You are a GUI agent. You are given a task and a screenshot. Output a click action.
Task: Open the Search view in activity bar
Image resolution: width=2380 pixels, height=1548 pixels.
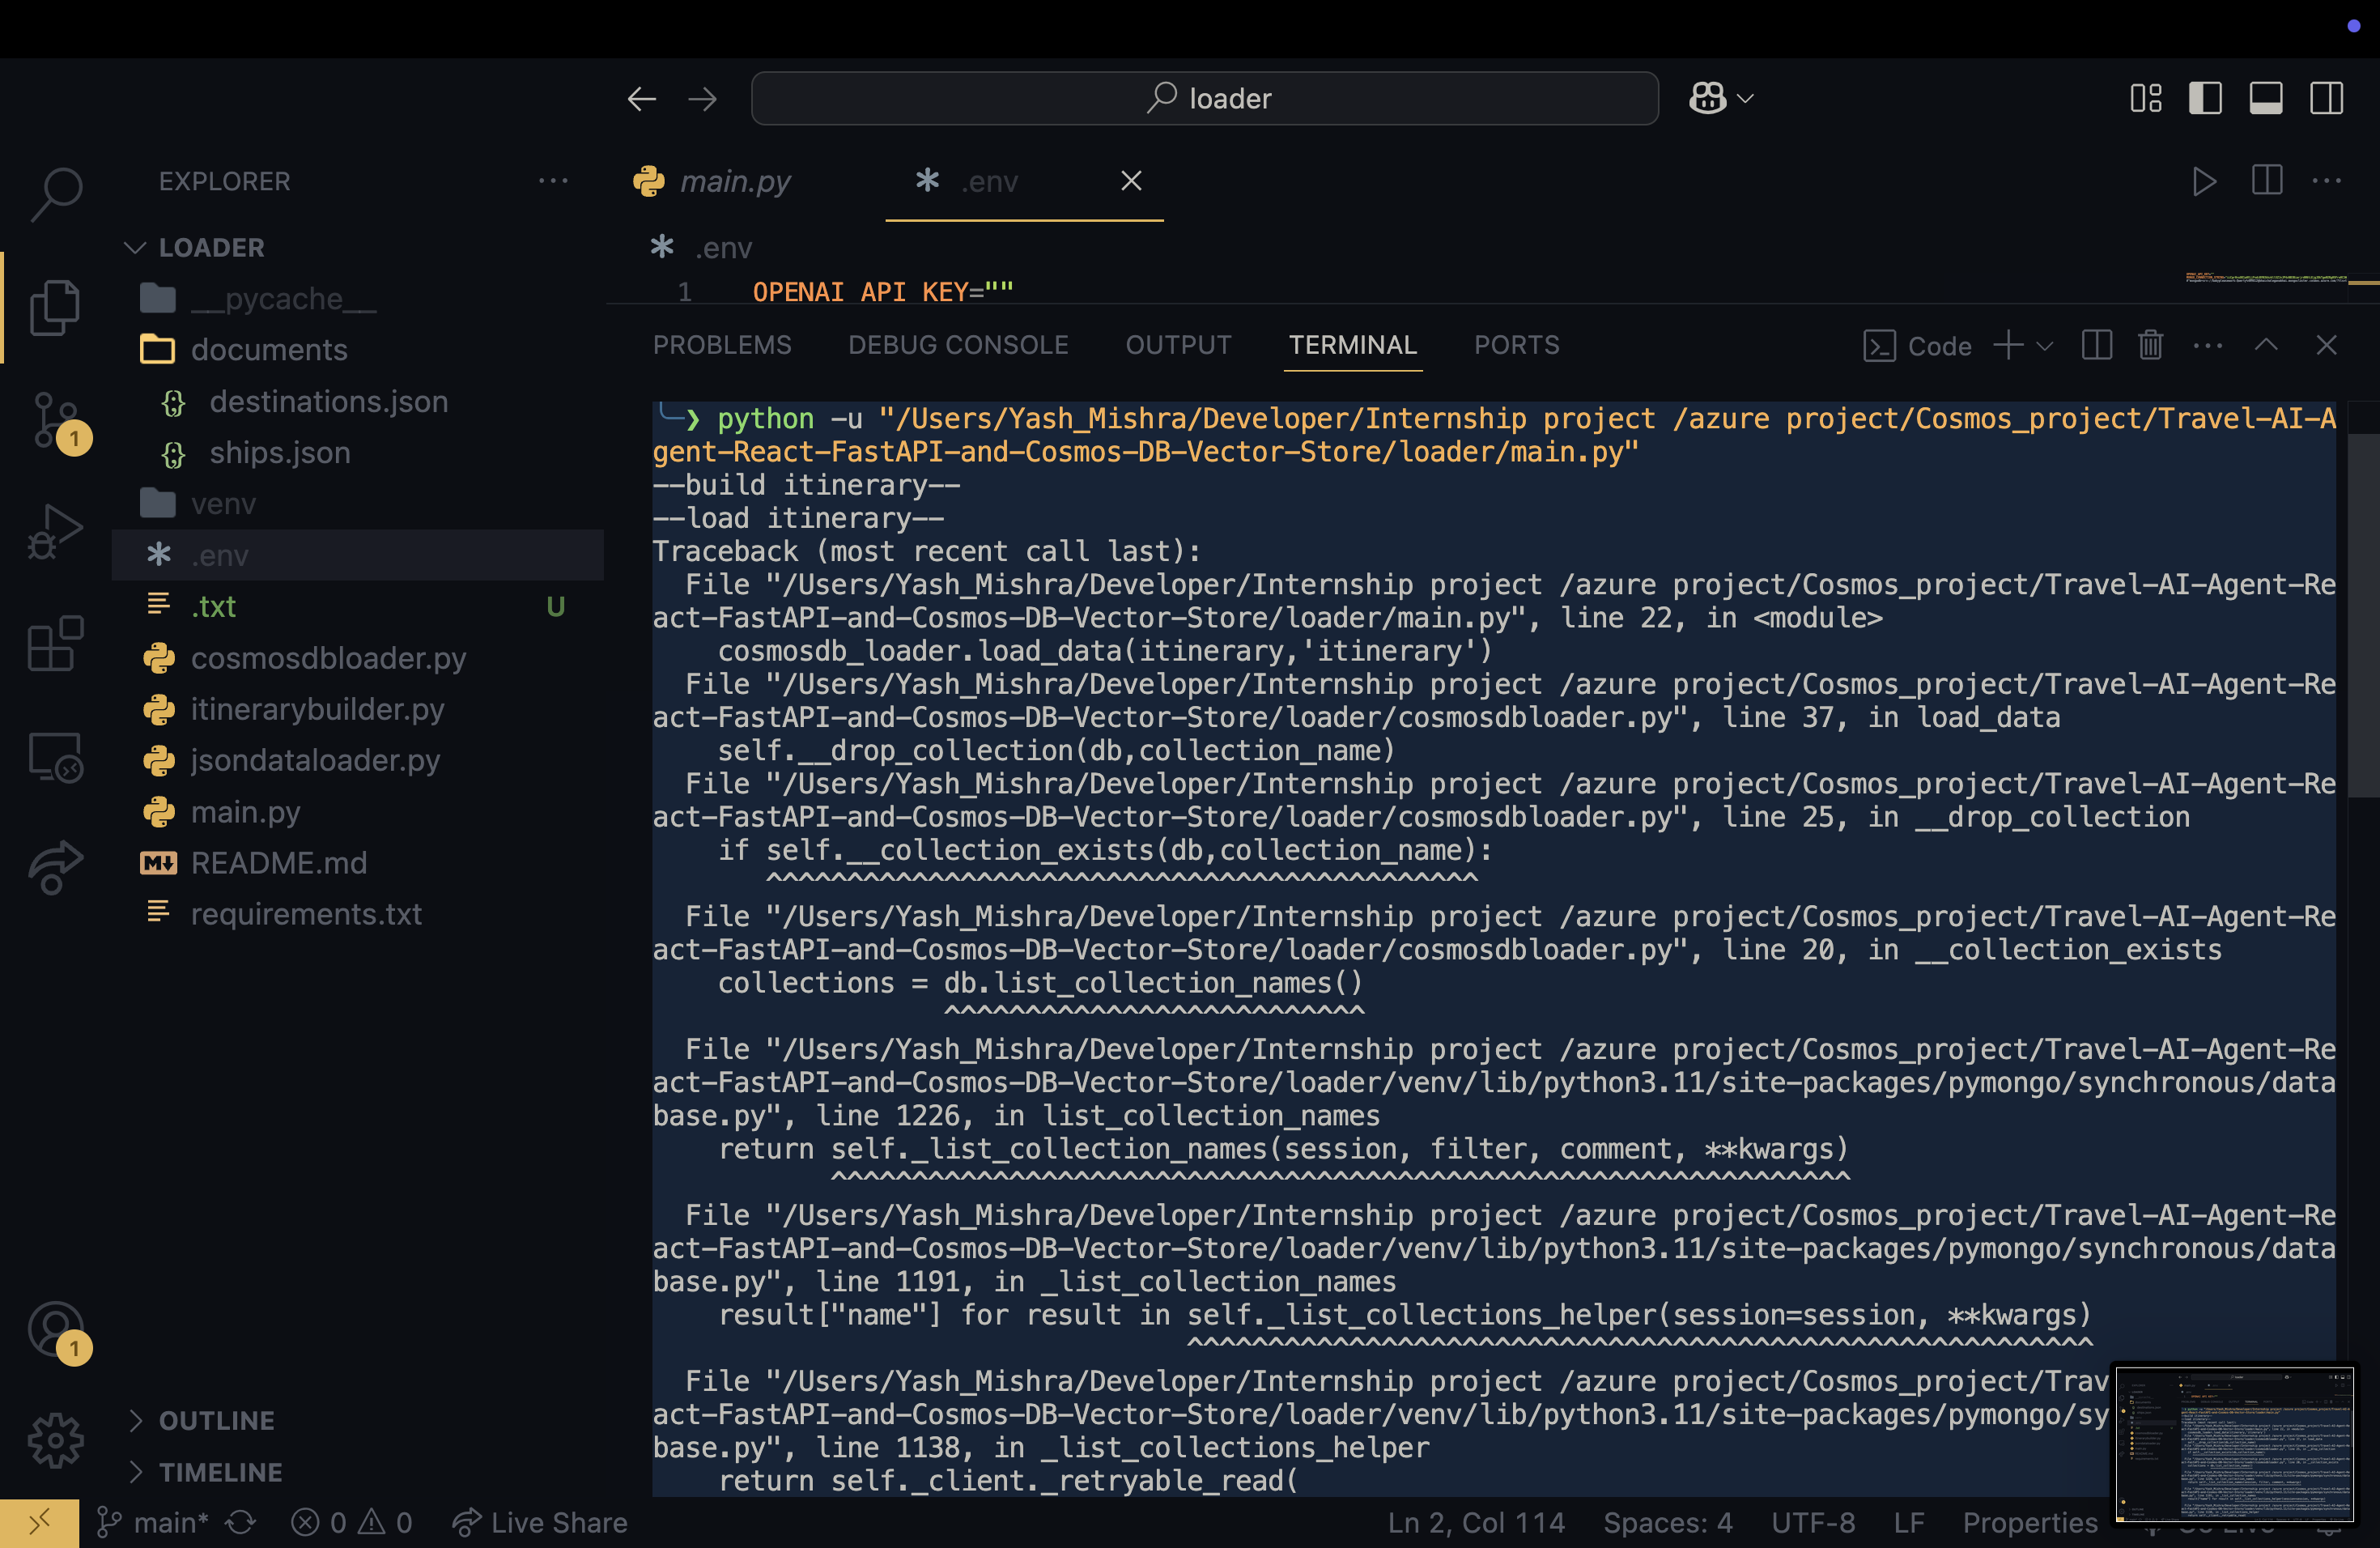pos(56,193)
